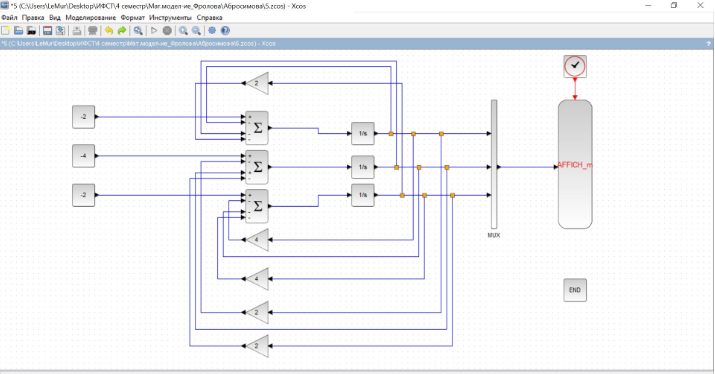The height and width of the screenshot is (374, 715).
Task: Click the Save As toolbar icon
Action: tap(60, 31)
